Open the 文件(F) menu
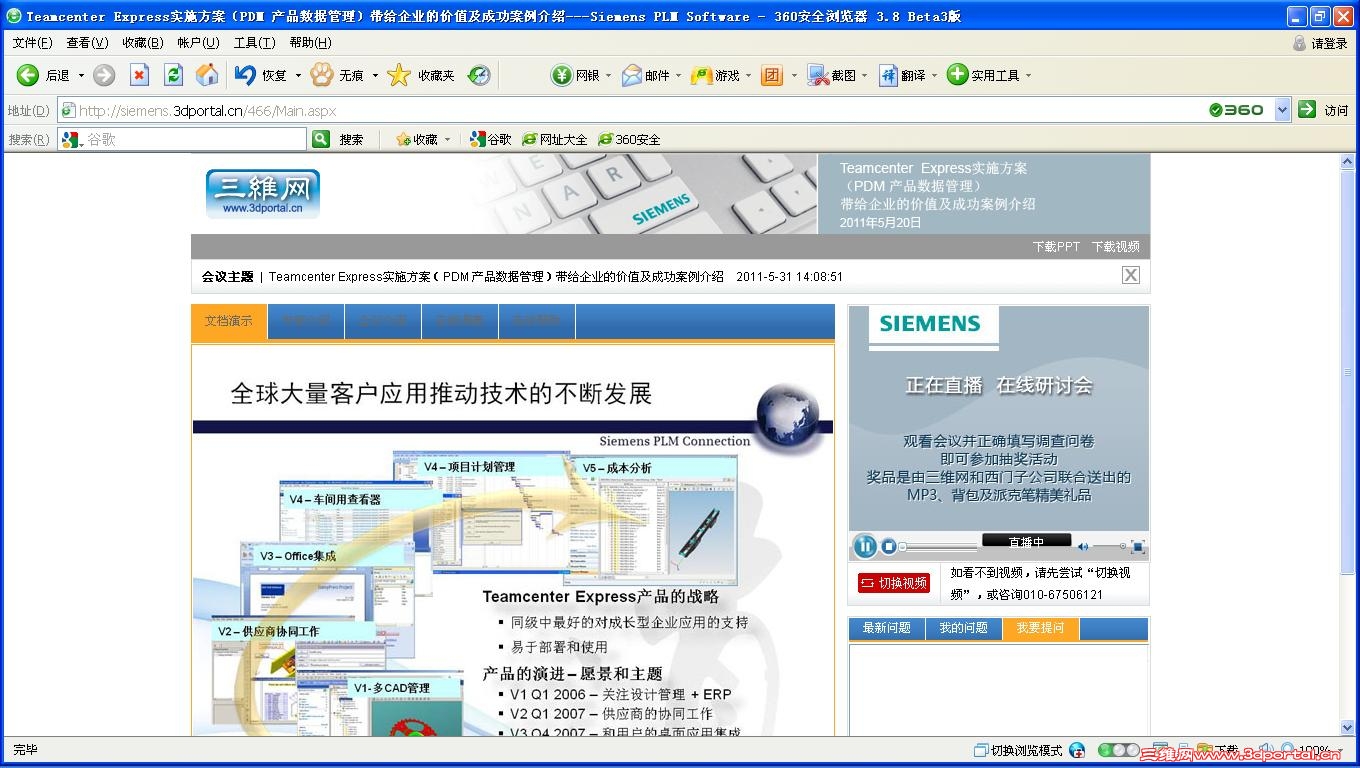The width and height of the screenshot is (1360, 768). 32,43
